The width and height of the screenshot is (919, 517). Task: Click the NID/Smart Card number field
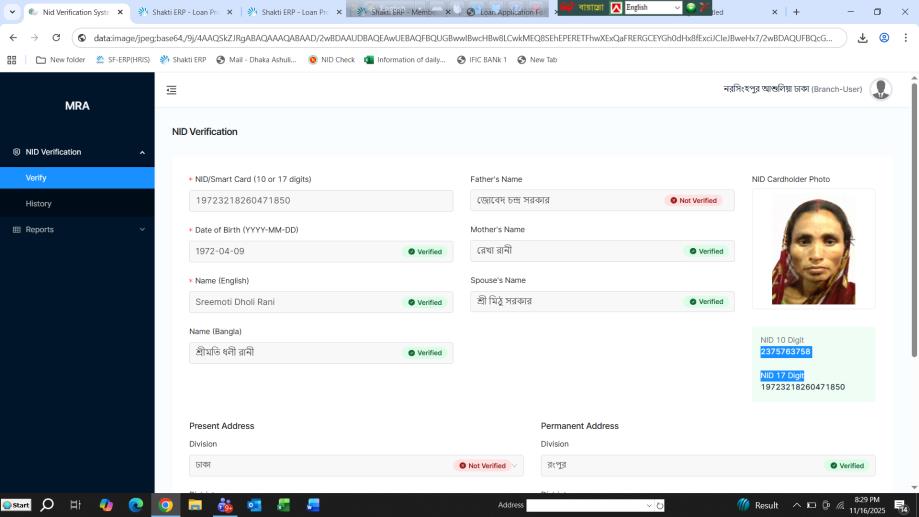(x=320, y=200)
